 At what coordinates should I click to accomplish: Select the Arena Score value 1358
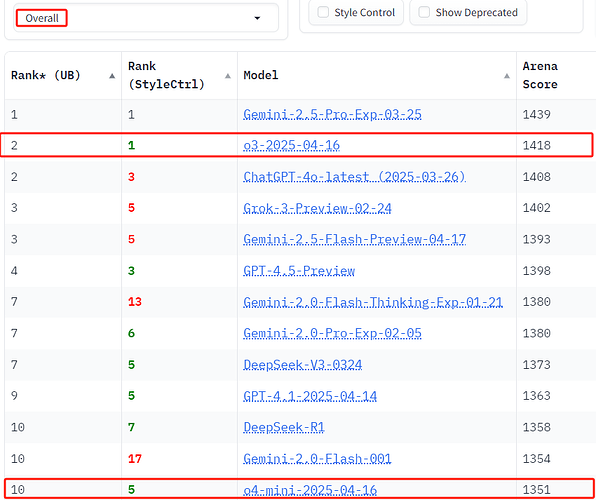click(x=536, y=427)
